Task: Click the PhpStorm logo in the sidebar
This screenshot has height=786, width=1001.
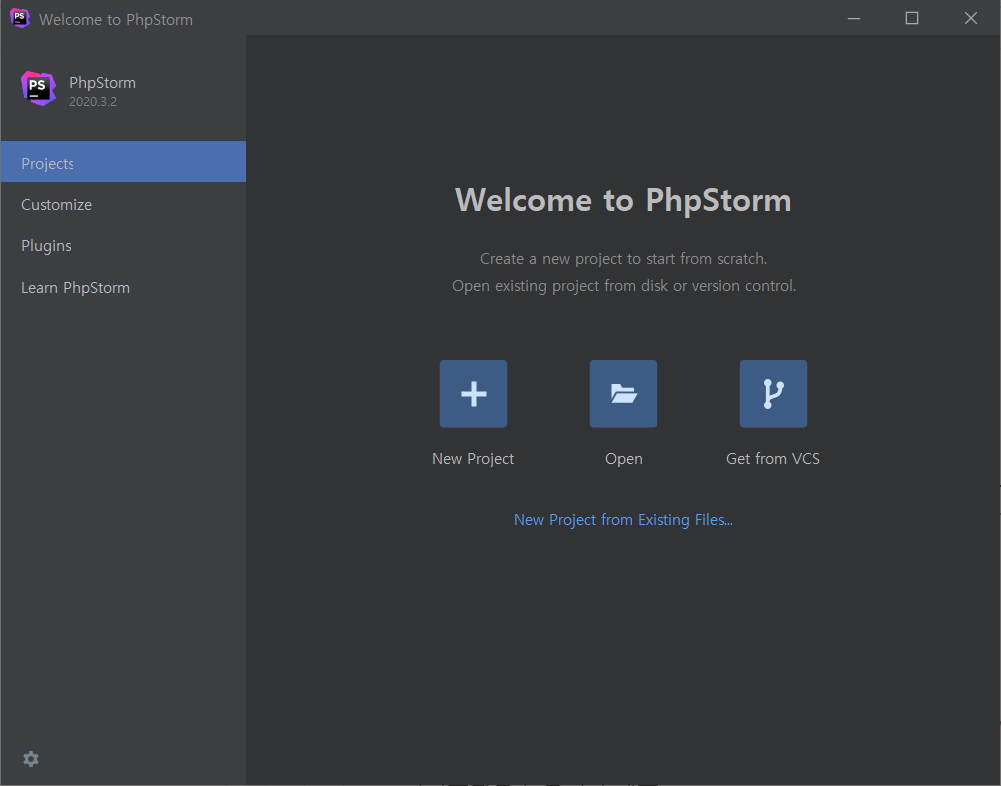Action: click(x=38, y=89)
